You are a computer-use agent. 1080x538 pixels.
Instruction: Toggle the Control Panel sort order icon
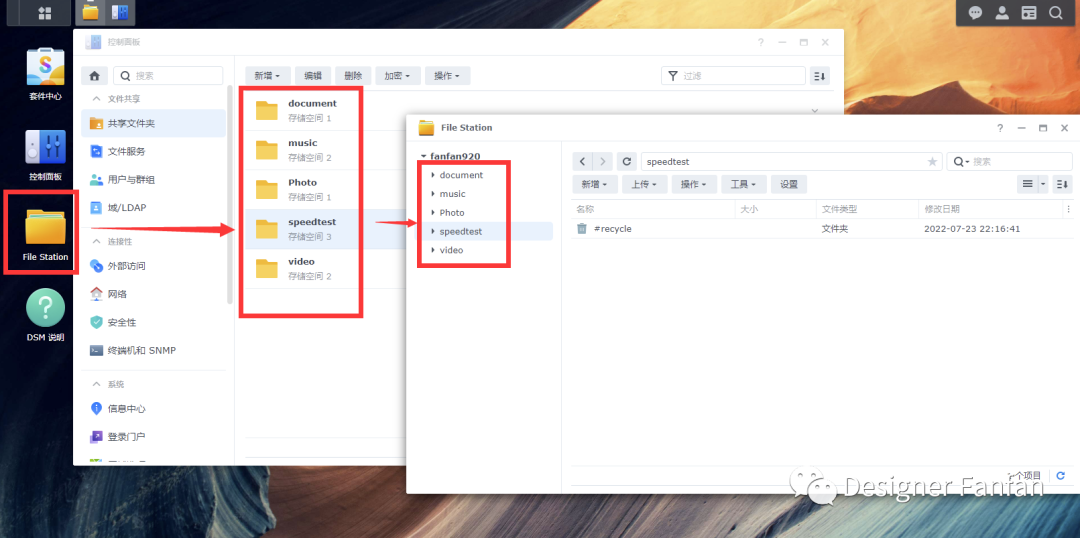(x=820, y=76)
